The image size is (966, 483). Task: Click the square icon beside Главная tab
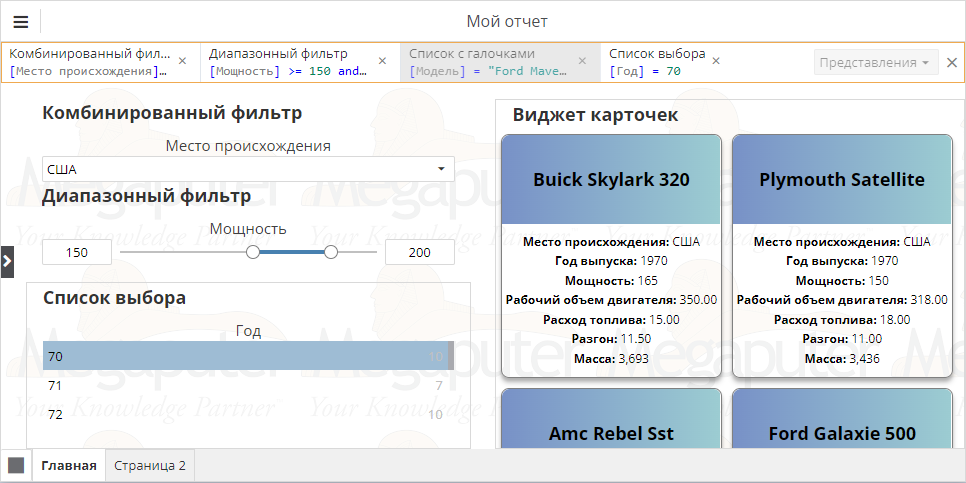tap(16, 465)
